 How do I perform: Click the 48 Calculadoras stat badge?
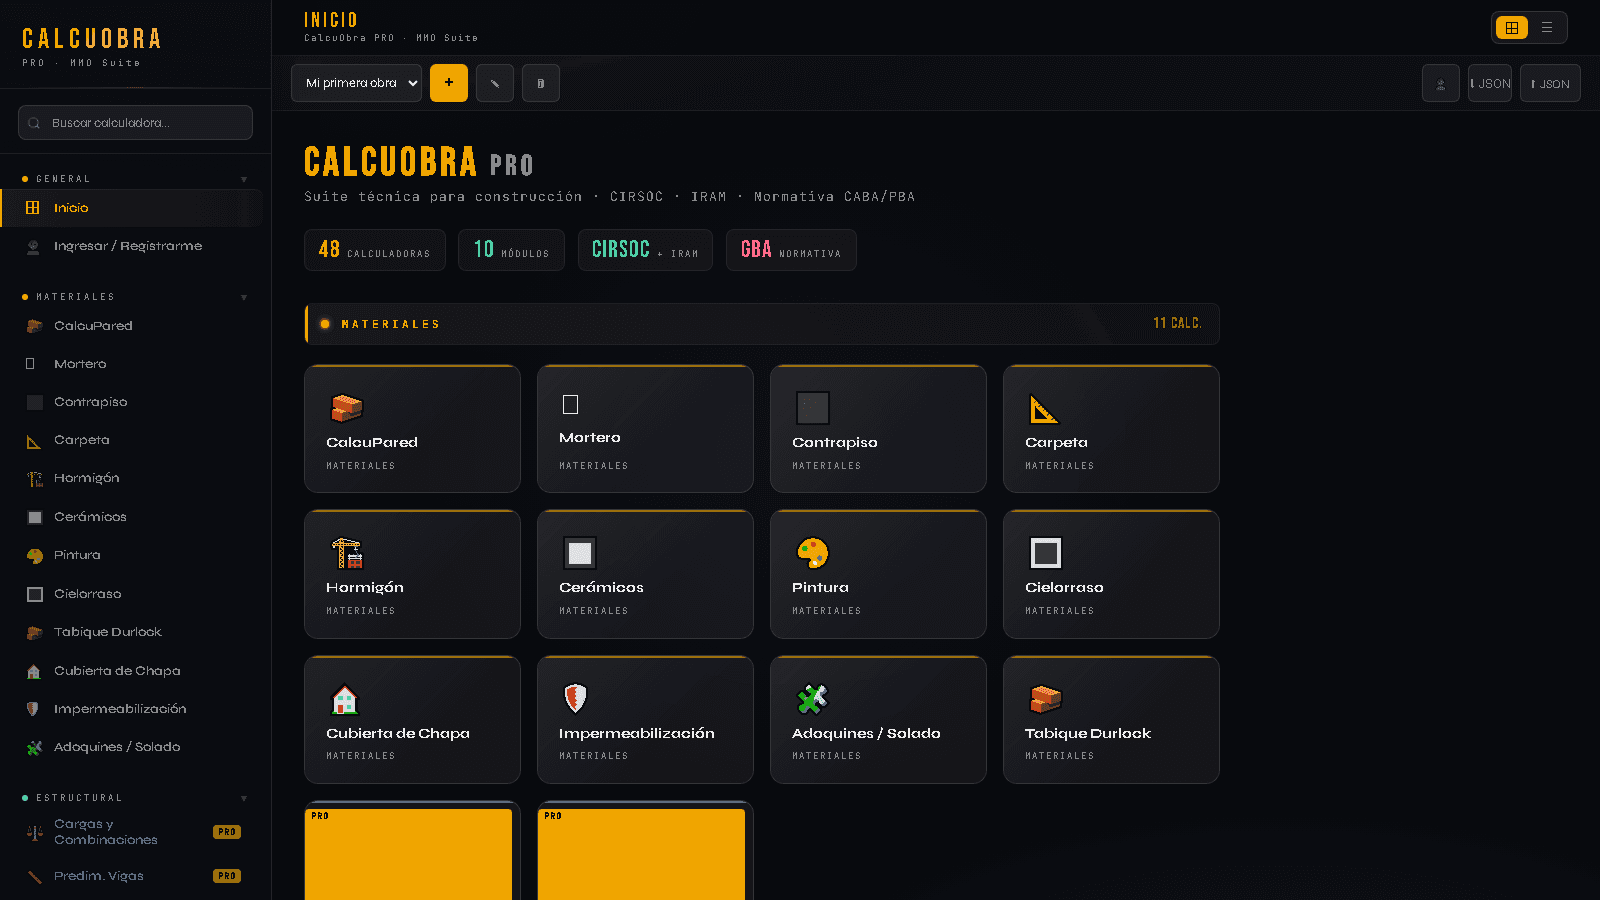pos(374,250)
